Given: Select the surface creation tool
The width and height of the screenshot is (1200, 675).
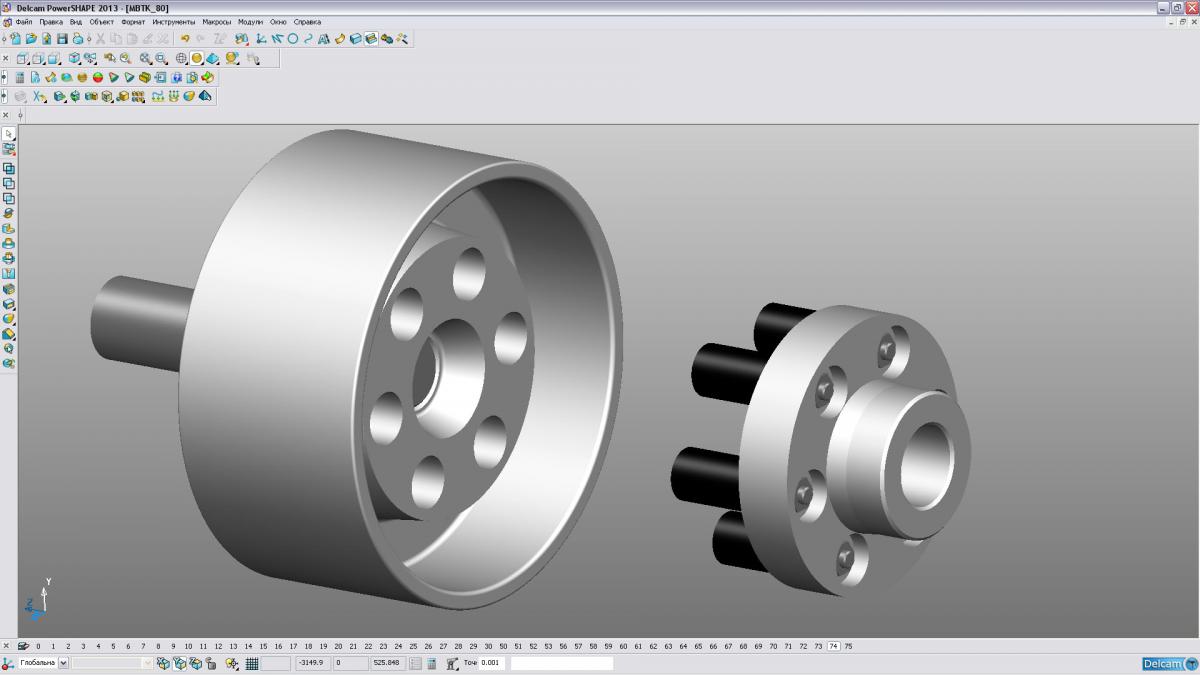Looking at the screenshot, I should (340, 38).
